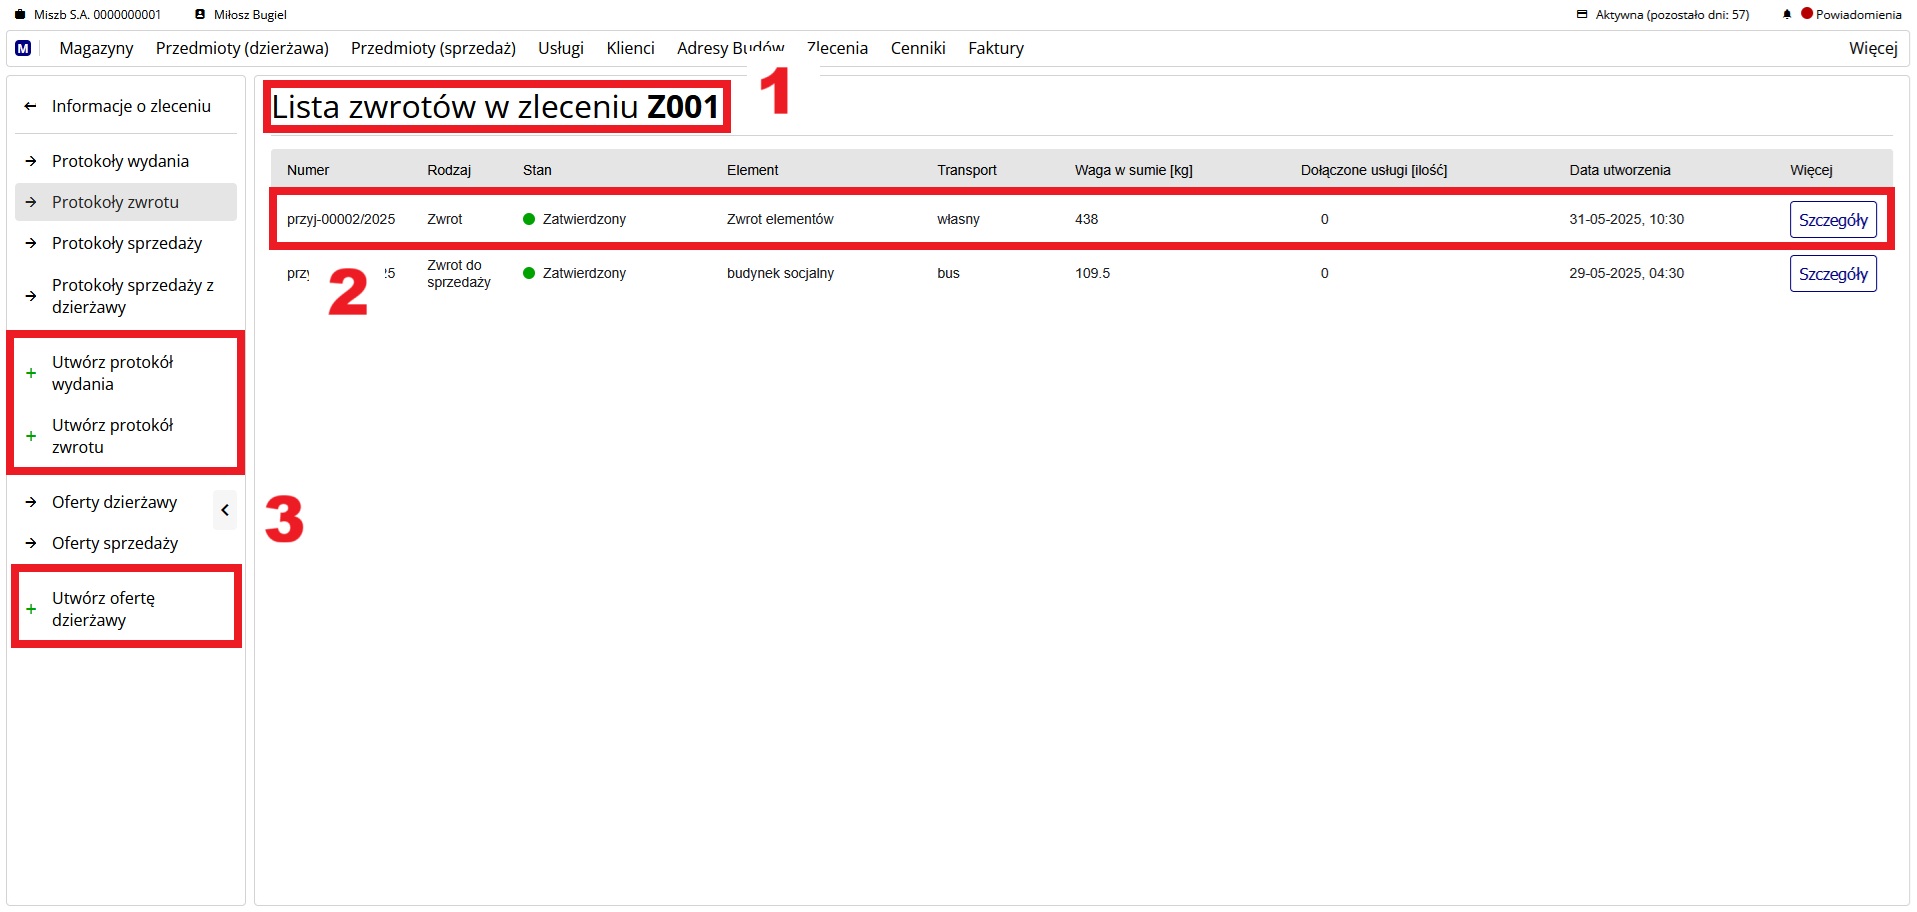Screen dimensions: 1917x912
Task: Open the Cenniki menu item
Action: tap(917, 48)
